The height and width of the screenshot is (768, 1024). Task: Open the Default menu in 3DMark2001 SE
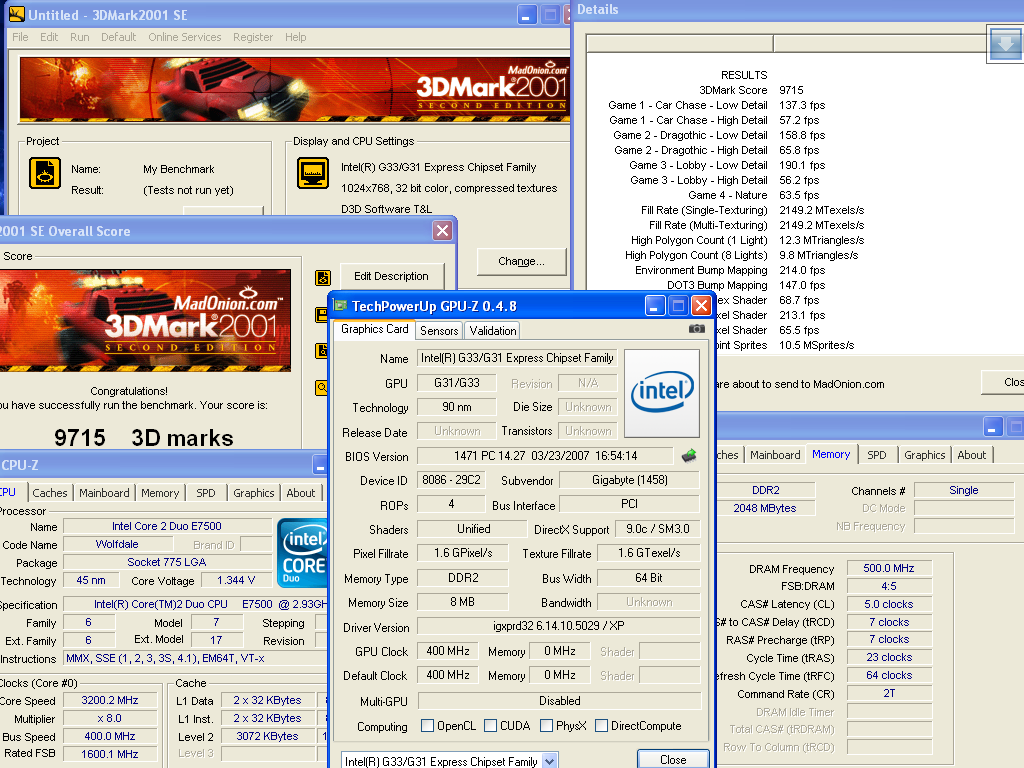(118, 37)
